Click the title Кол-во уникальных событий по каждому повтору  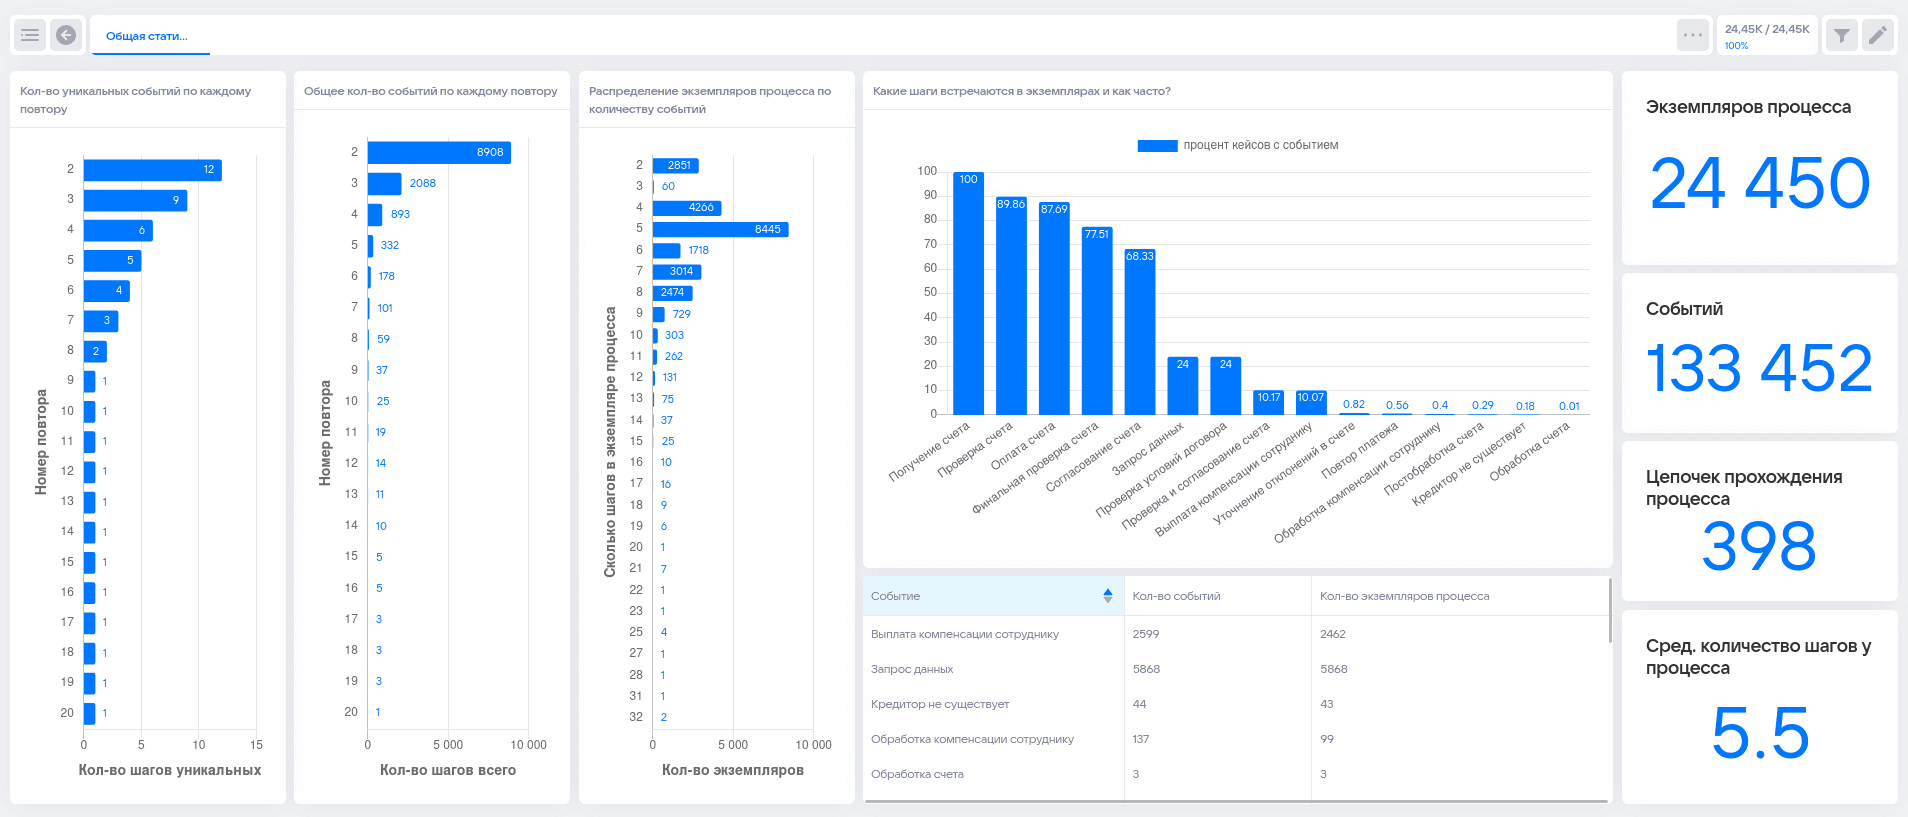[136, 100]
